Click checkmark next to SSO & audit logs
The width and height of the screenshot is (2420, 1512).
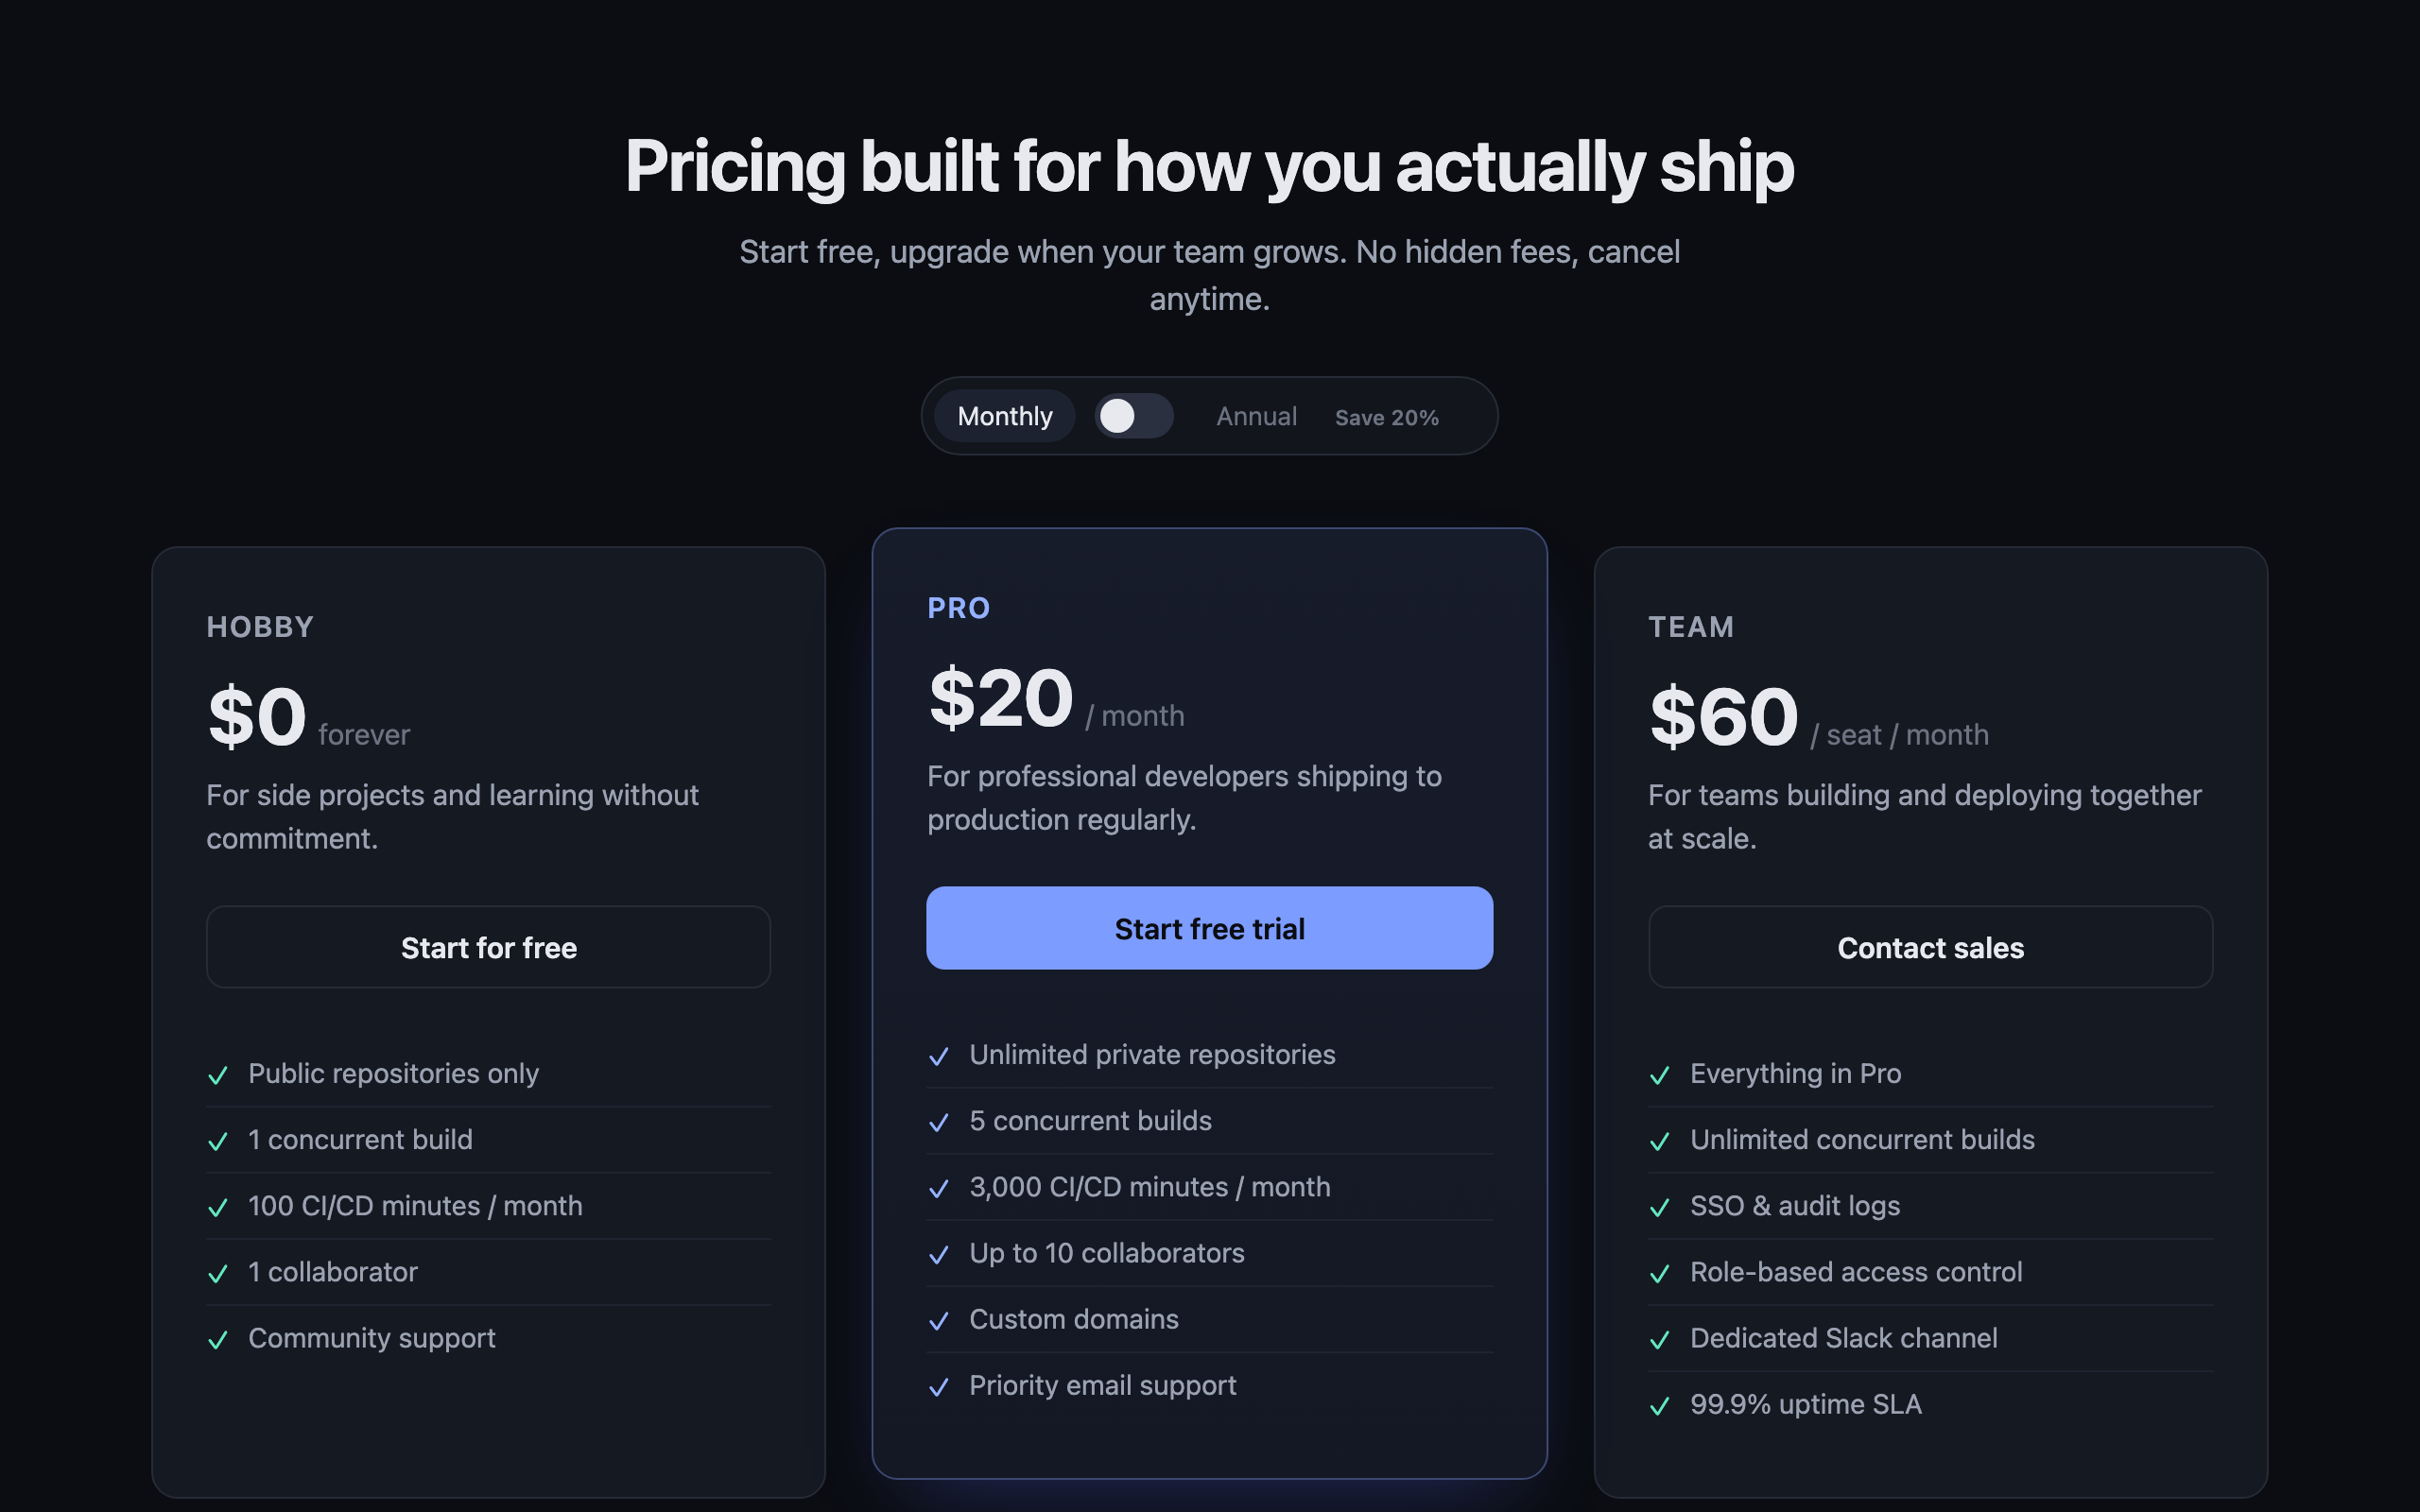click(x=1660, y=1208)
